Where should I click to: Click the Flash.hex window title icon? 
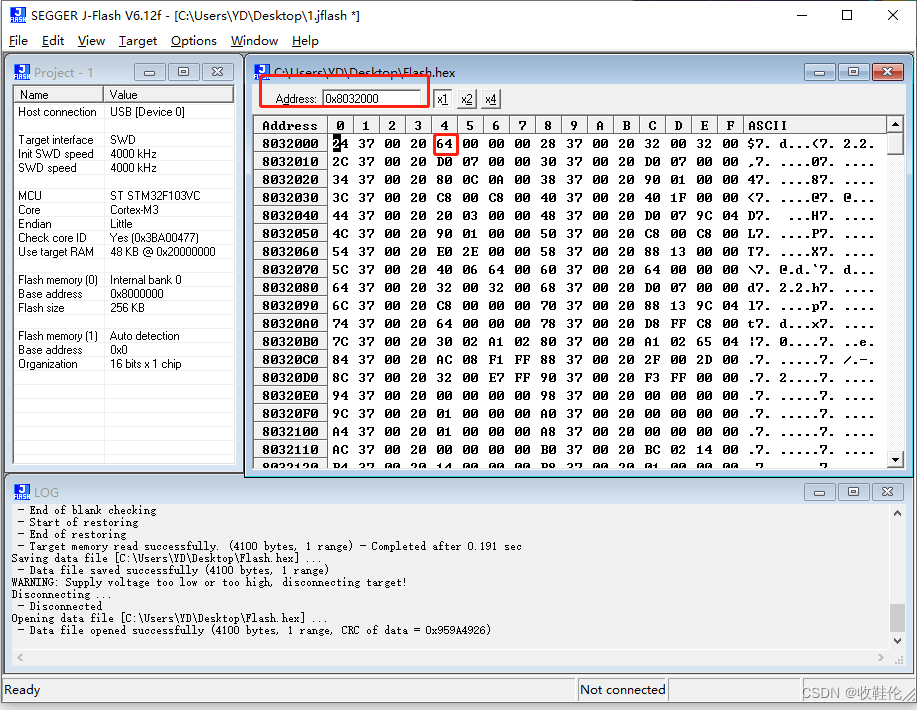coord(262,71)
